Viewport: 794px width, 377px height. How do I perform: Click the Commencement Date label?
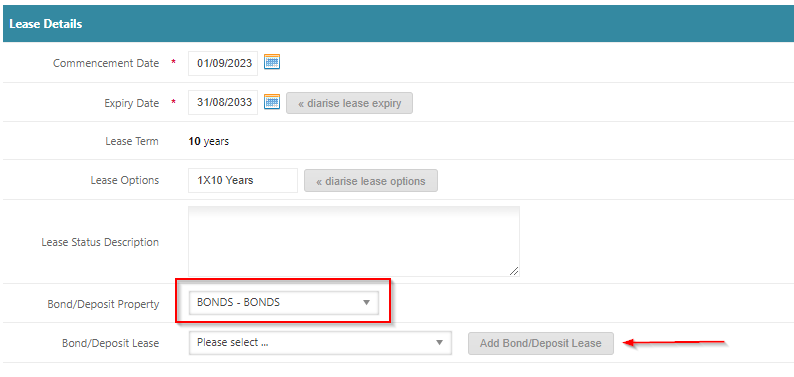[x=106, y=63]
